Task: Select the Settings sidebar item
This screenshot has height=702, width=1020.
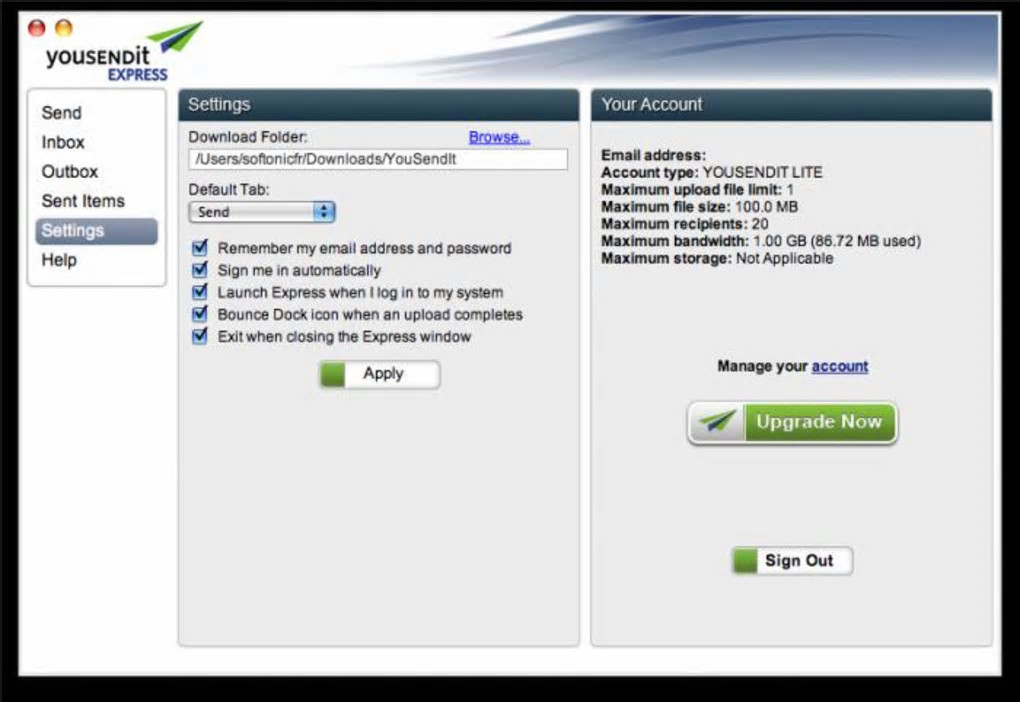Action: 96,231
